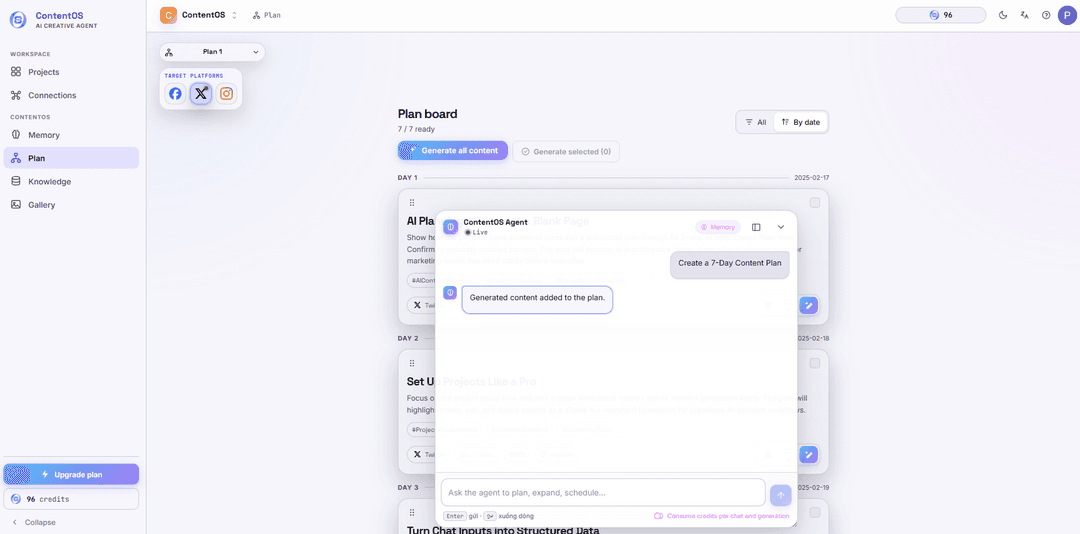This screenshot has height=534, width=1080.
Task: Check the Day 2 card checkbox
Action: point(815,363)
